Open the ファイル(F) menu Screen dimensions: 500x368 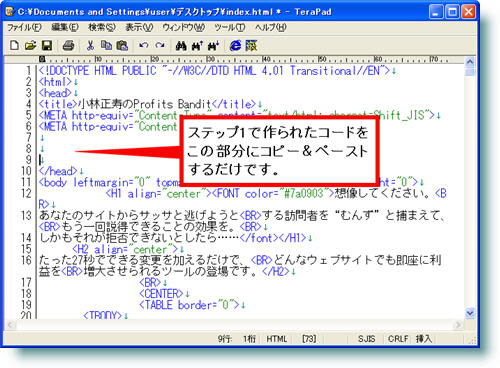(24, 27)
